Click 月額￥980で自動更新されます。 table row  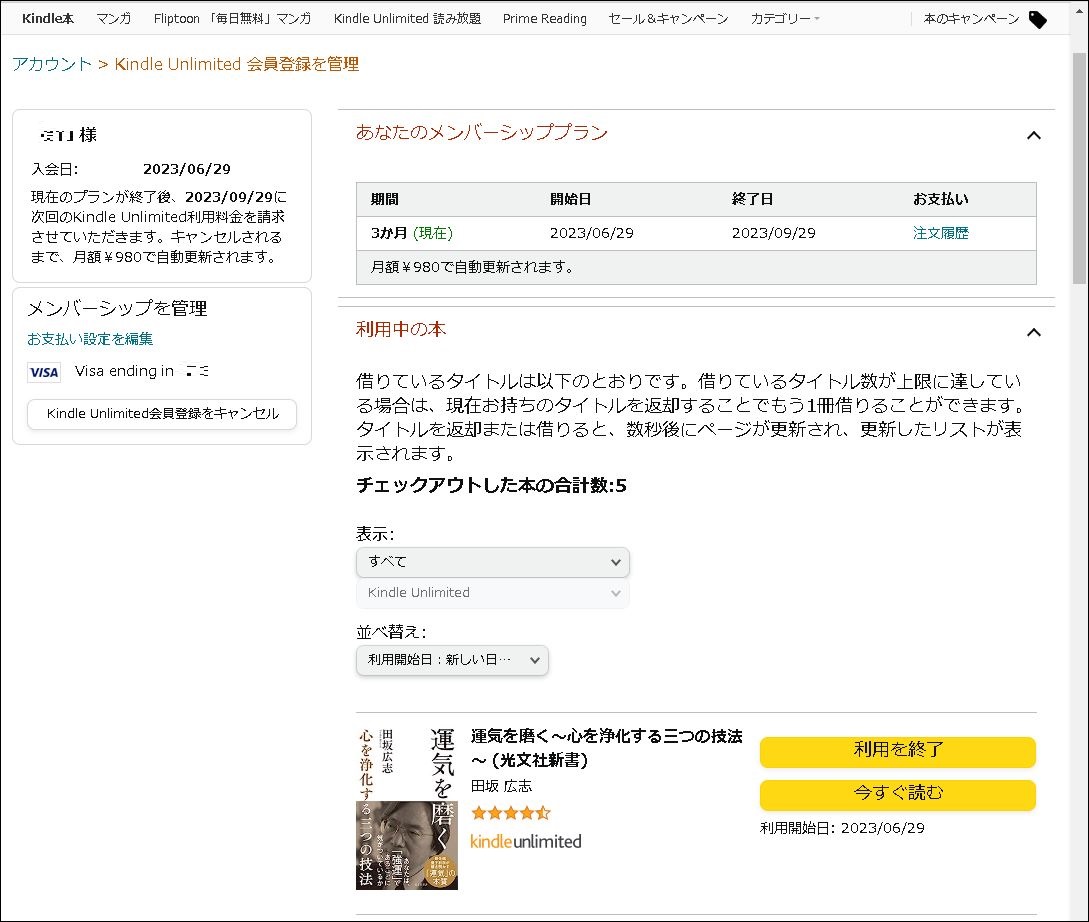[696, 267]
